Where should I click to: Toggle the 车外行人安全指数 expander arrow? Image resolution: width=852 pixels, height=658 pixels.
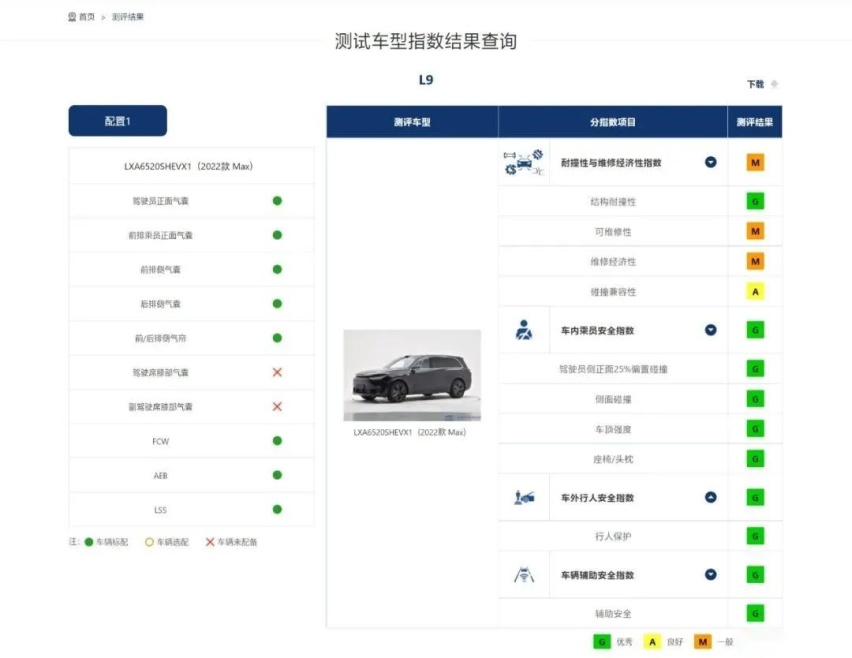click(x=710, y=497)
